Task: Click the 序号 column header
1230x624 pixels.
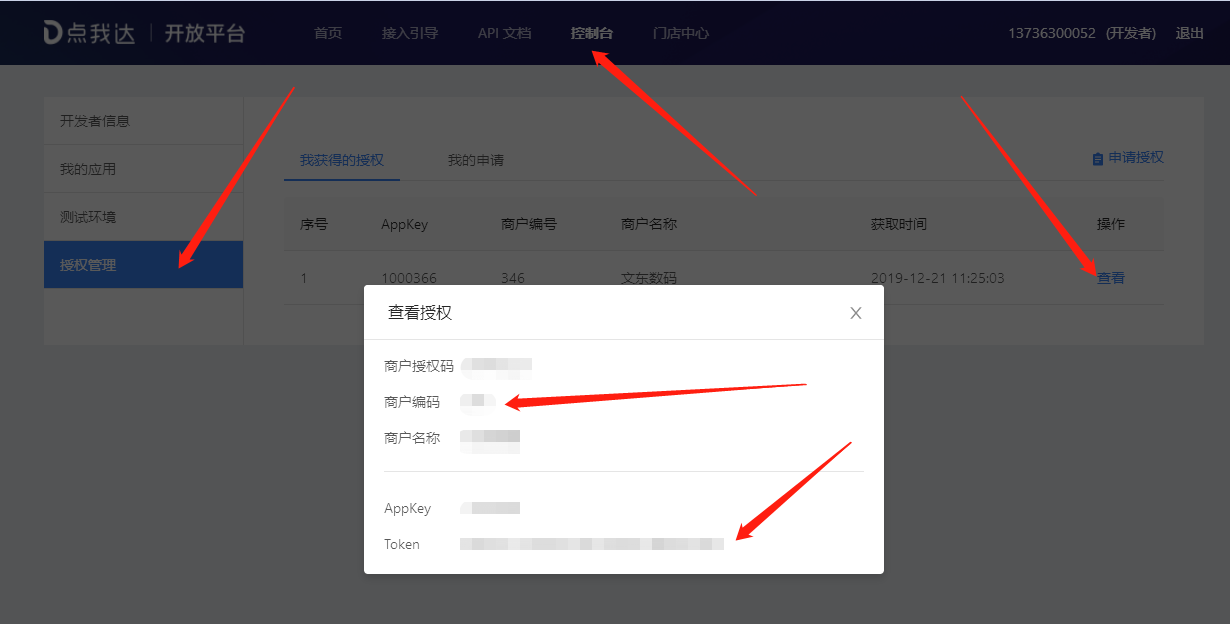Action: pos(314,224)
